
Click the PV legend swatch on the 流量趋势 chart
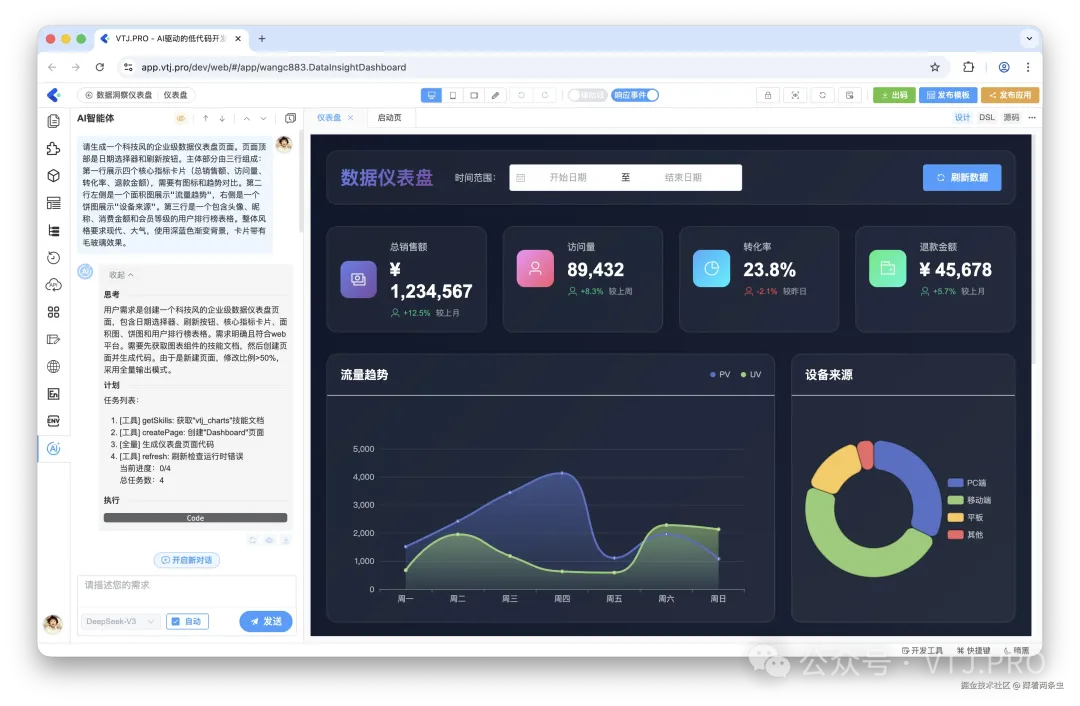[711, 374]
